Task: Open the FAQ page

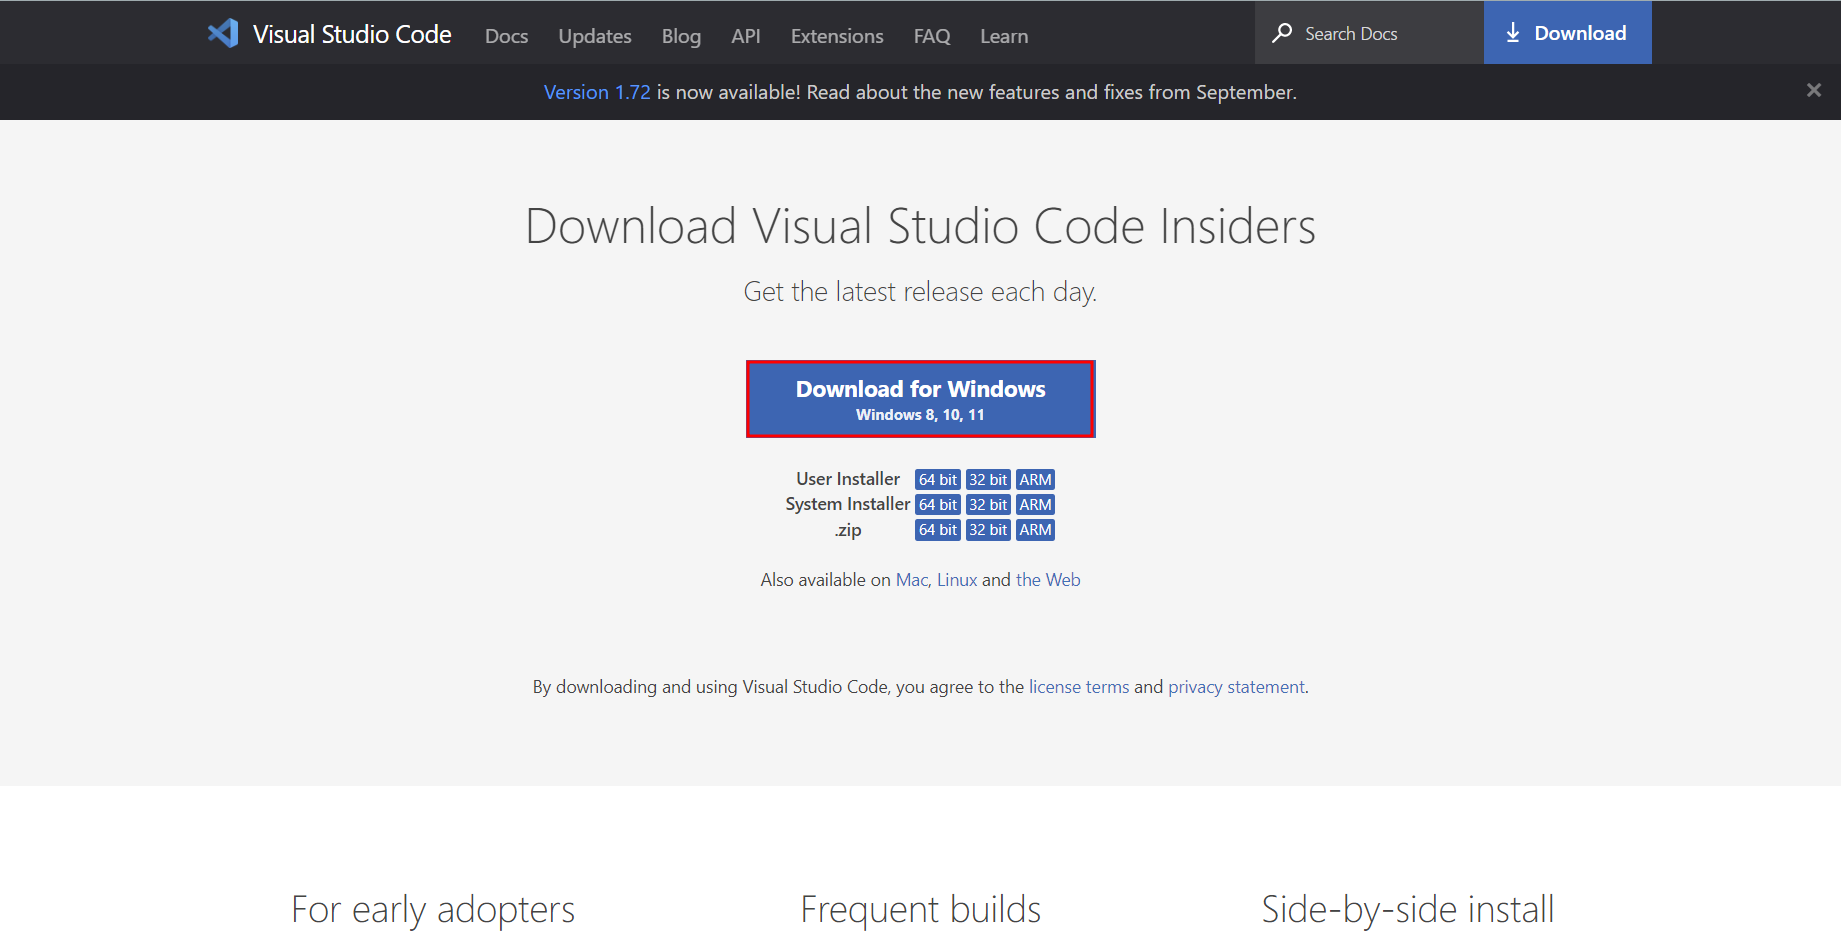Action: coord(932,36)
